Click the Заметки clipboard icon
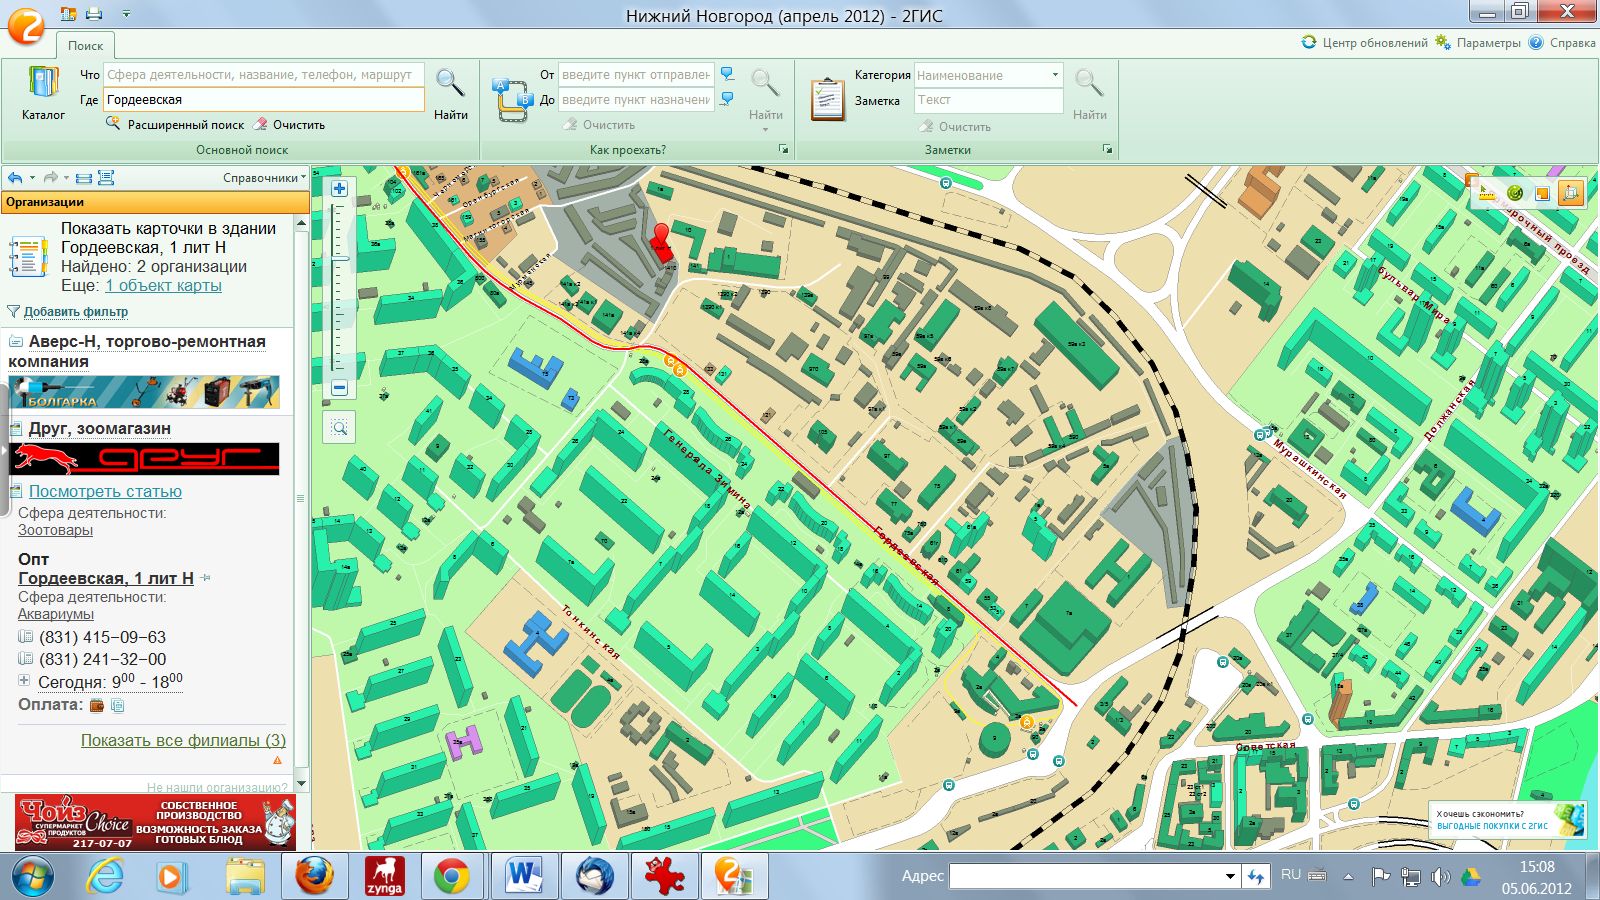This screenshot has height=900, width=1600. [827, 99]
